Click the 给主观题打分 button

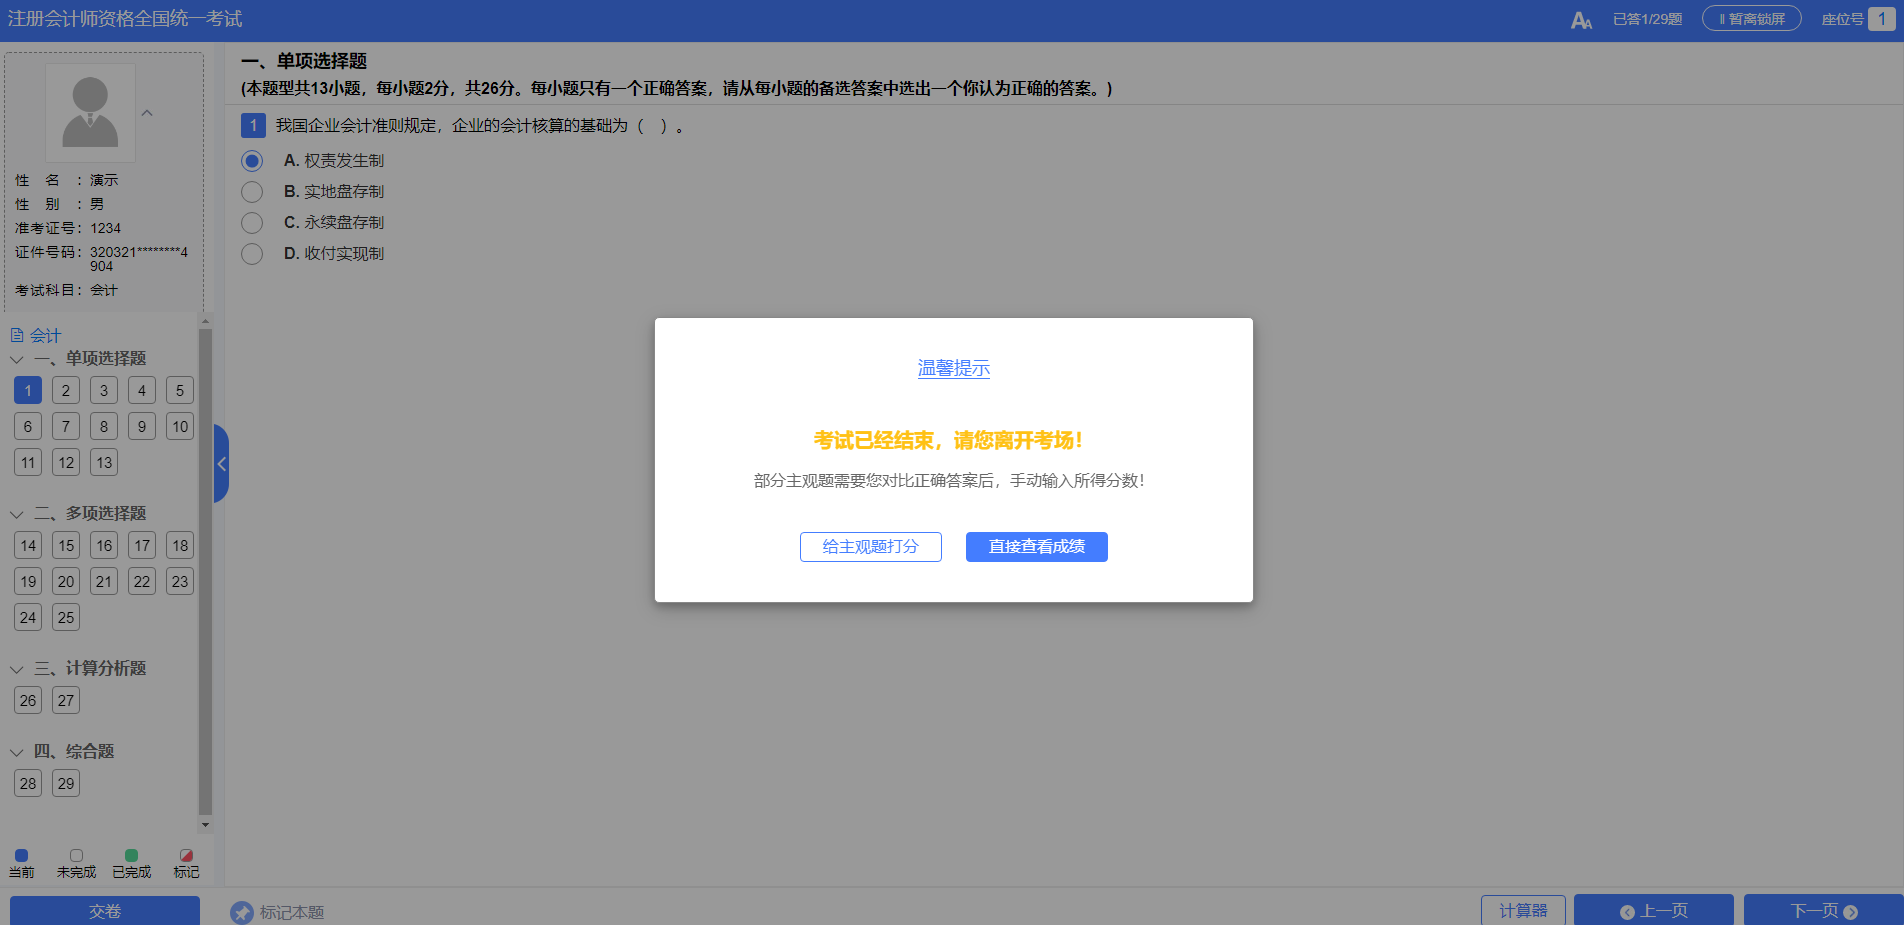coord(870,547)
